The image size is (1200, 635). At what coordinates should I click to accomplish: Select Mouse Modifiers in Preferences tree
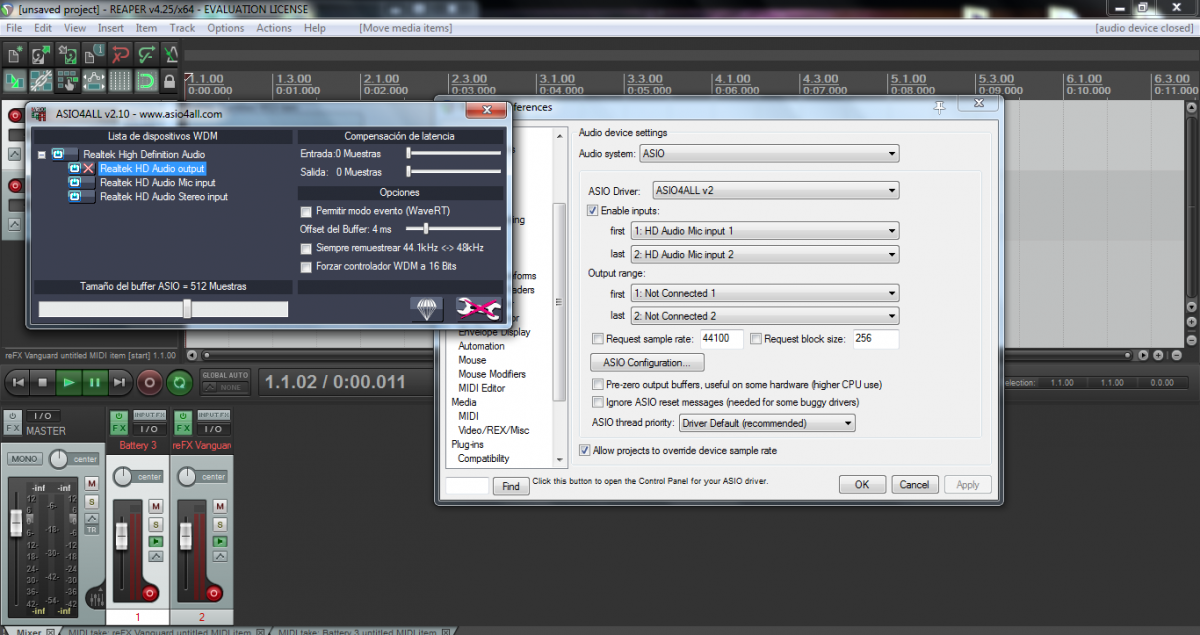click(492, 374)
